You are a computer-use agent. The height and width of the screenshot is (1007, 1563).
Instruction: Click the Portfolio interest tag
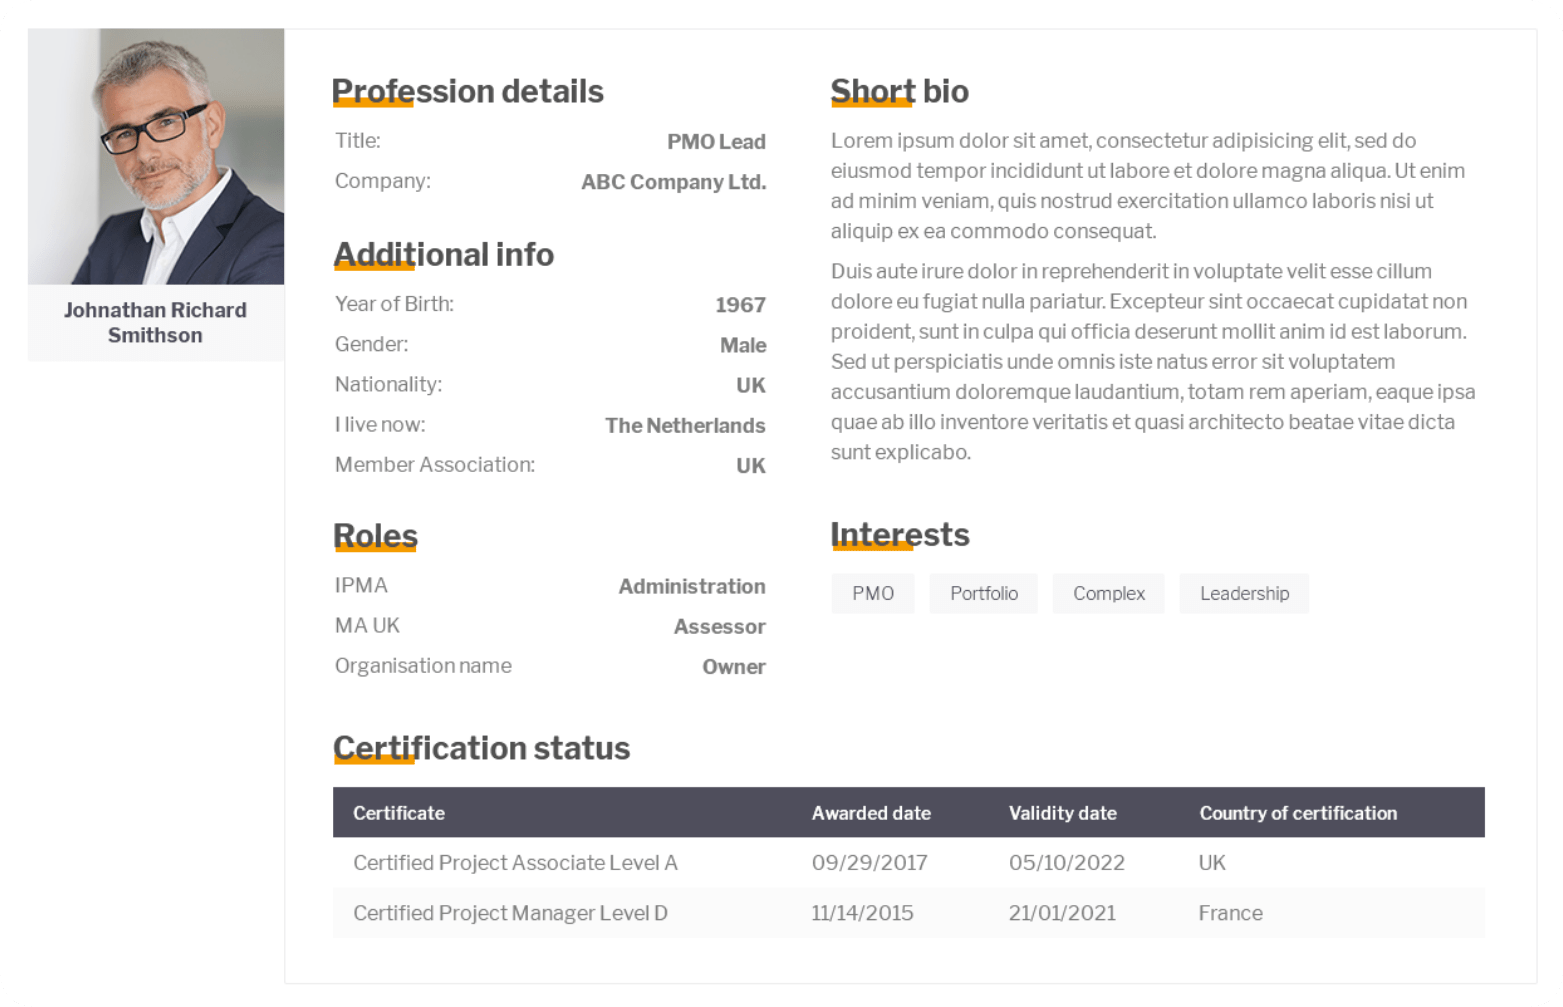(984, 593)
